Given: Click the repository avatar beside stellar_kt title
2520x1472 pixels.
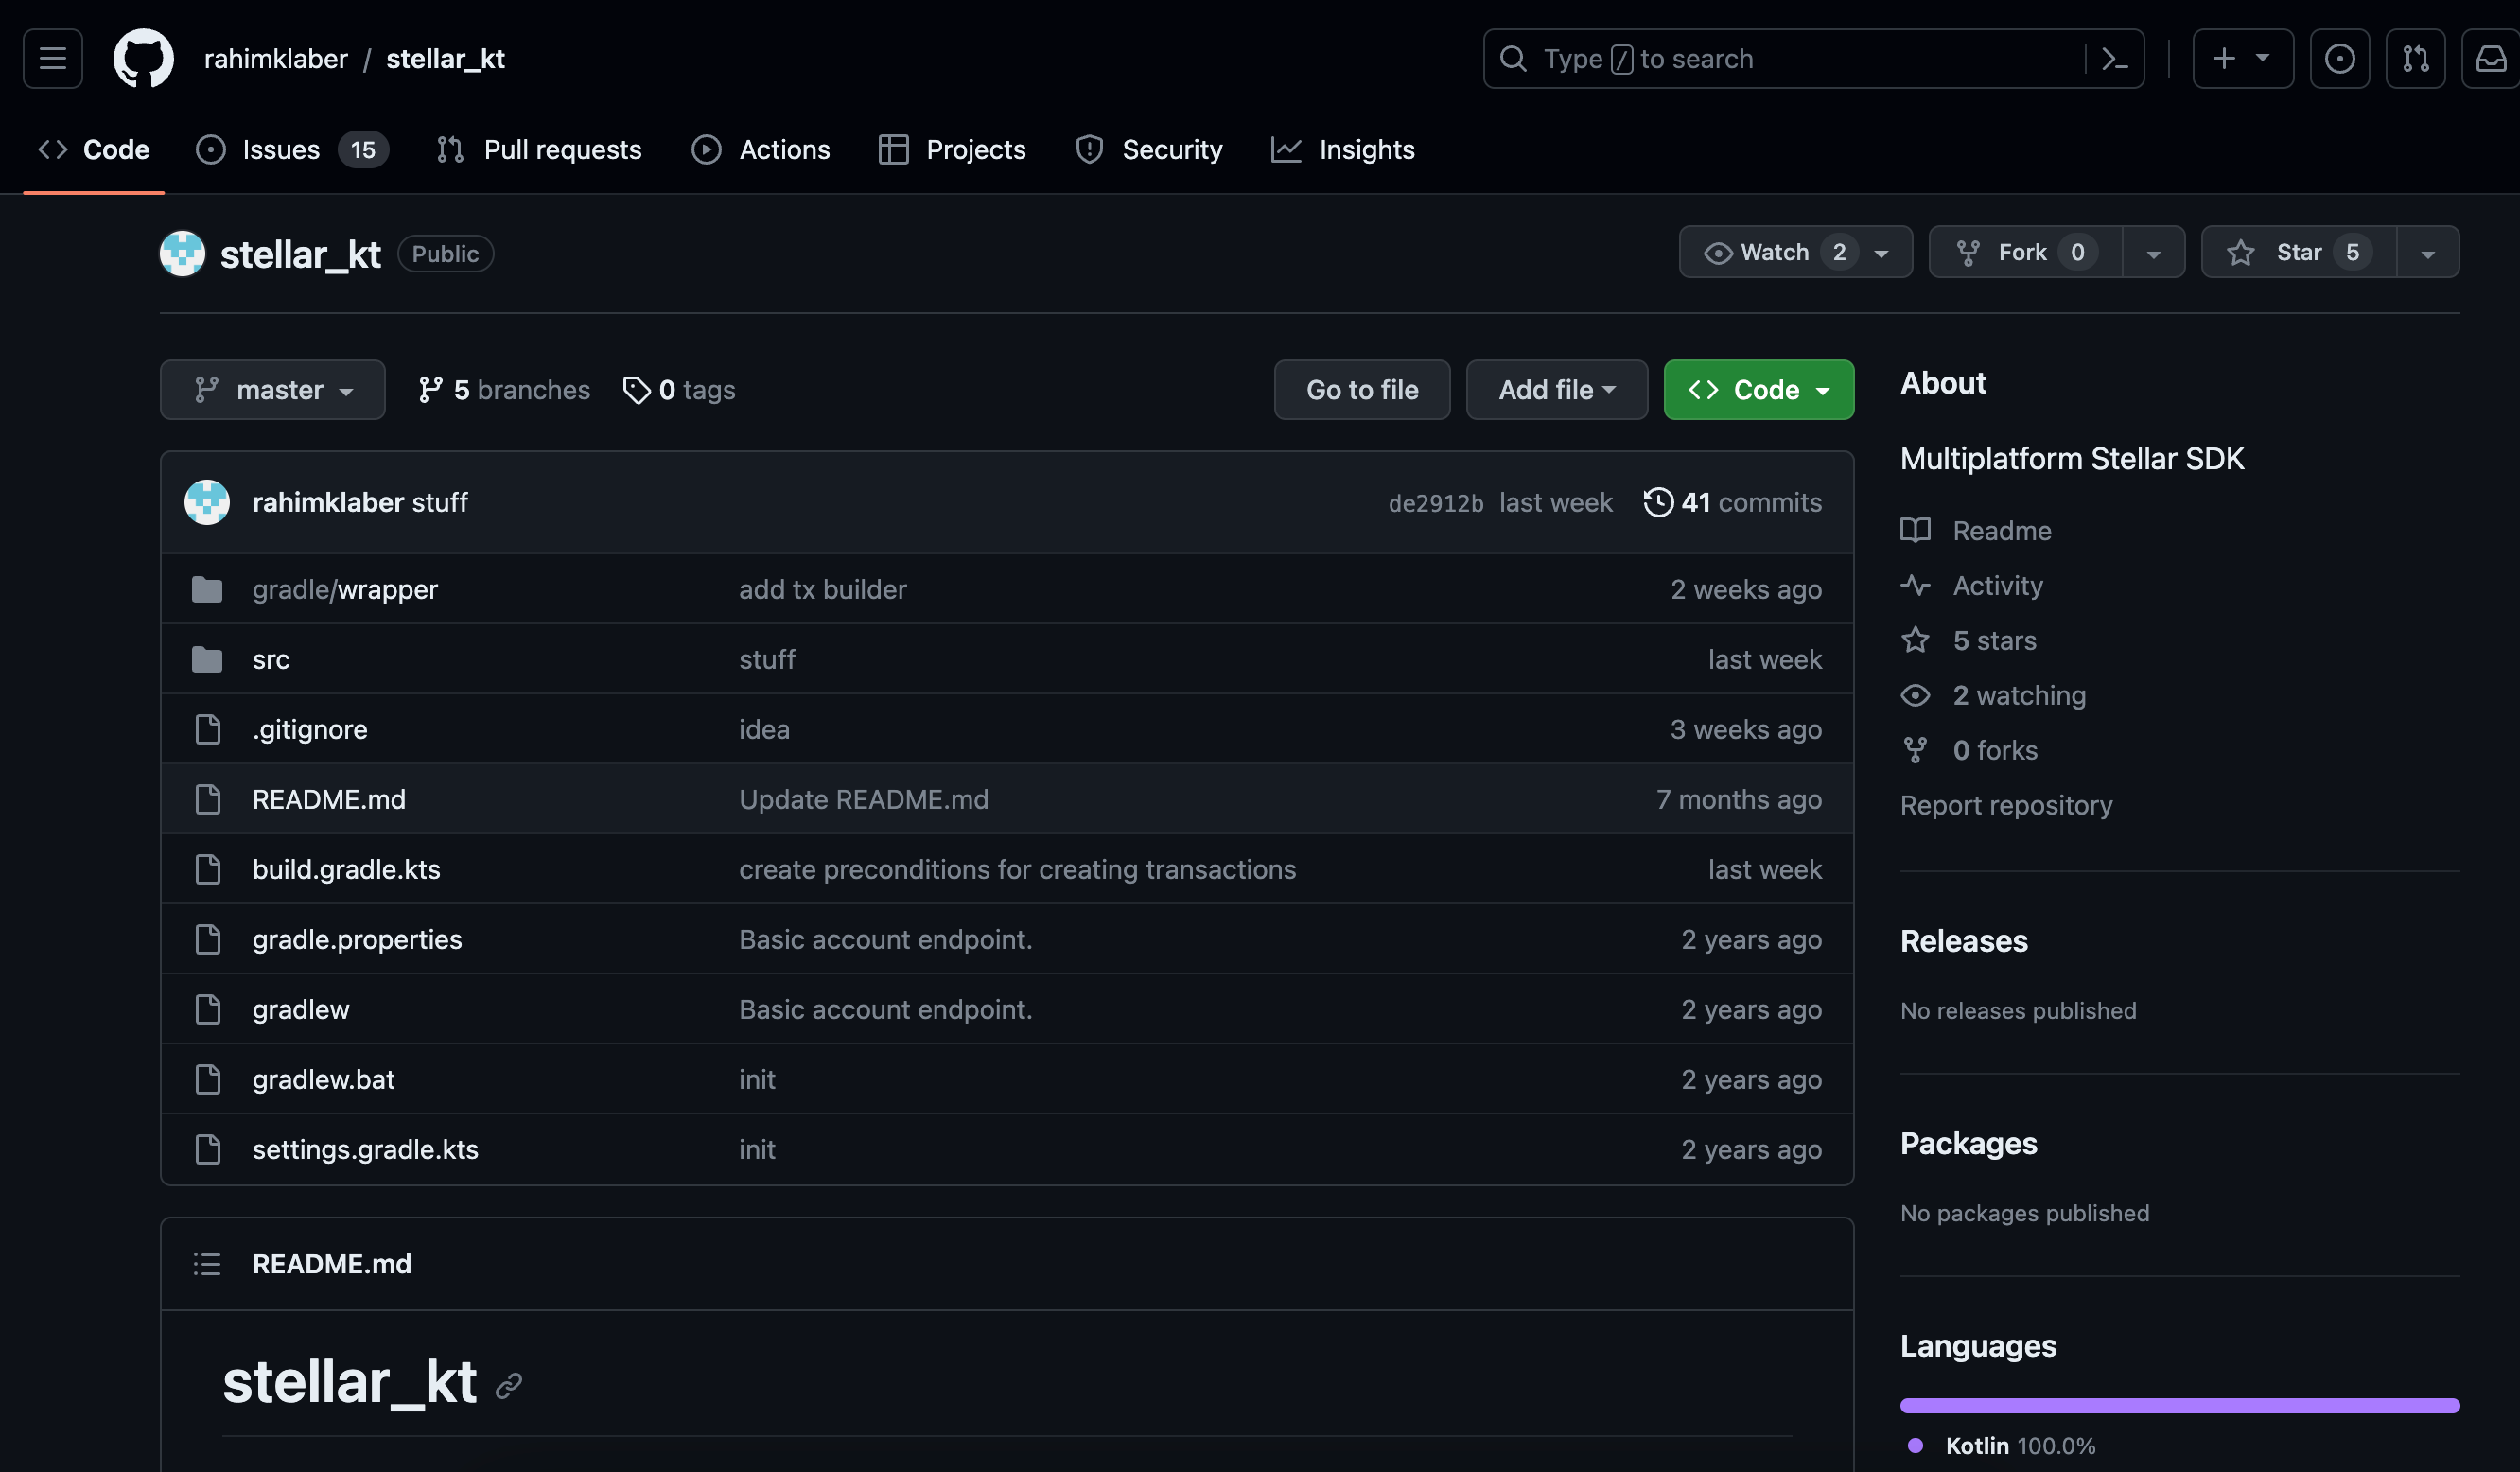Looking at the screenshot, I should tap(183, 253).
